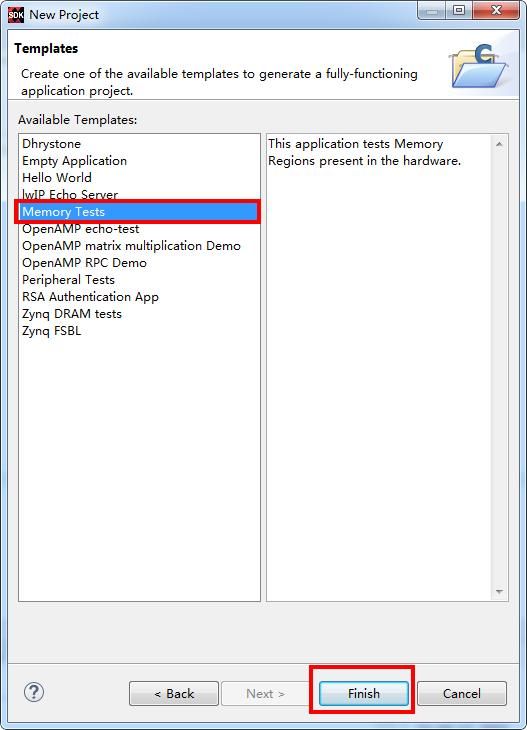Cancel the New Project wizard
Image resolution: width=527 pixels, height=730 pixels.
click(461, 694)
